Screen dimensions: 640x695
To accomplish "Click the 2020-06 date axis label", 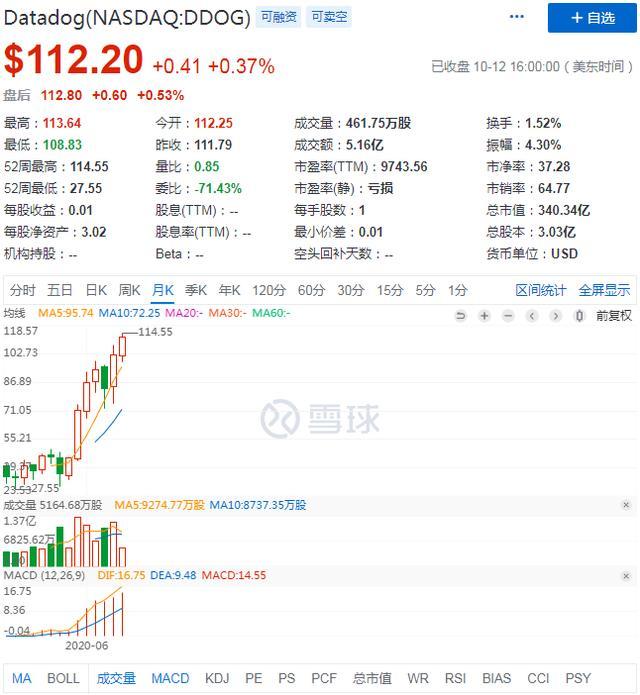I will click(x=86, y=645).
